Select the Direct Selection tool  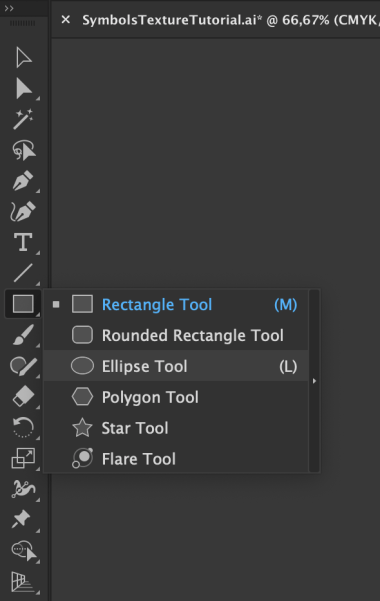23,89
